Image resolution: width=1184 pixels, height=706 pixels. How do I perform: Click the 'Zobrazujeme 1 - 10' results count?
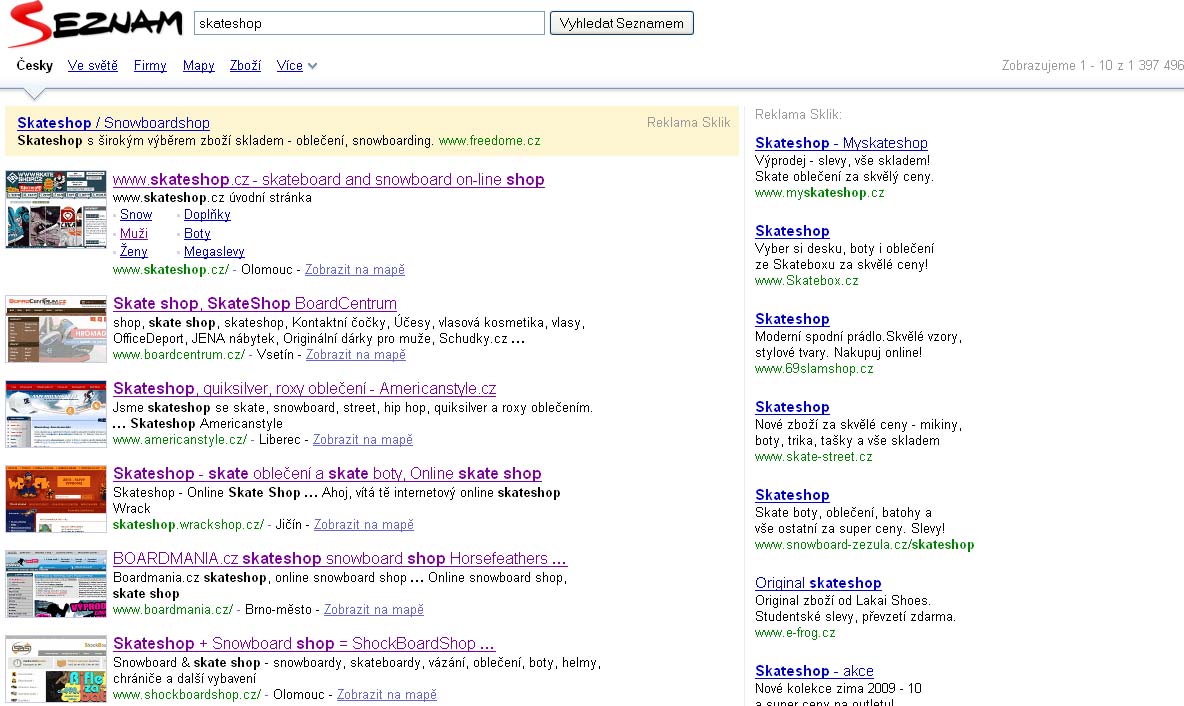coord(1093,66)
